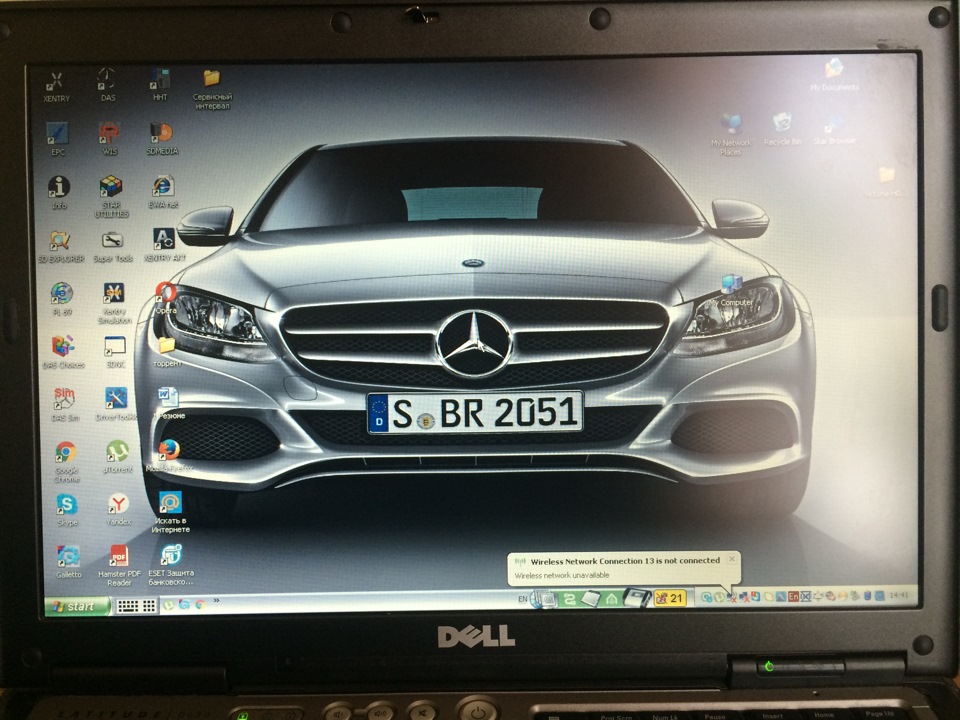Click the 'Wireless network unavailable' balloon text

[x=561, y=576]
